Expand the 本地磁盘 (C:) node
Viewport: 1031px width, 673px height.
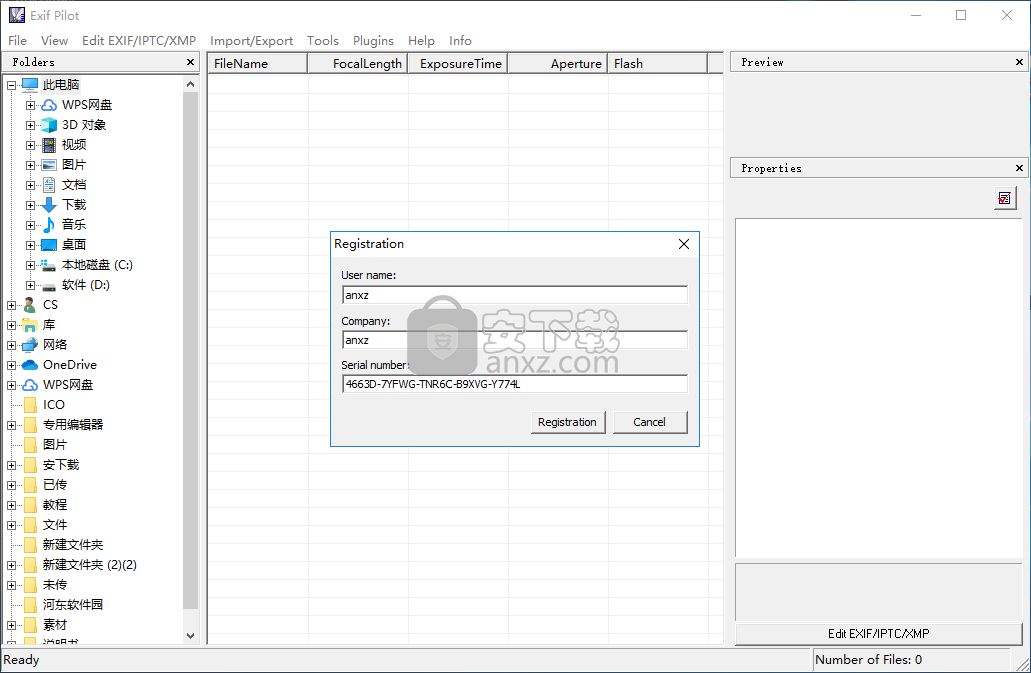[x=30, y=266]
